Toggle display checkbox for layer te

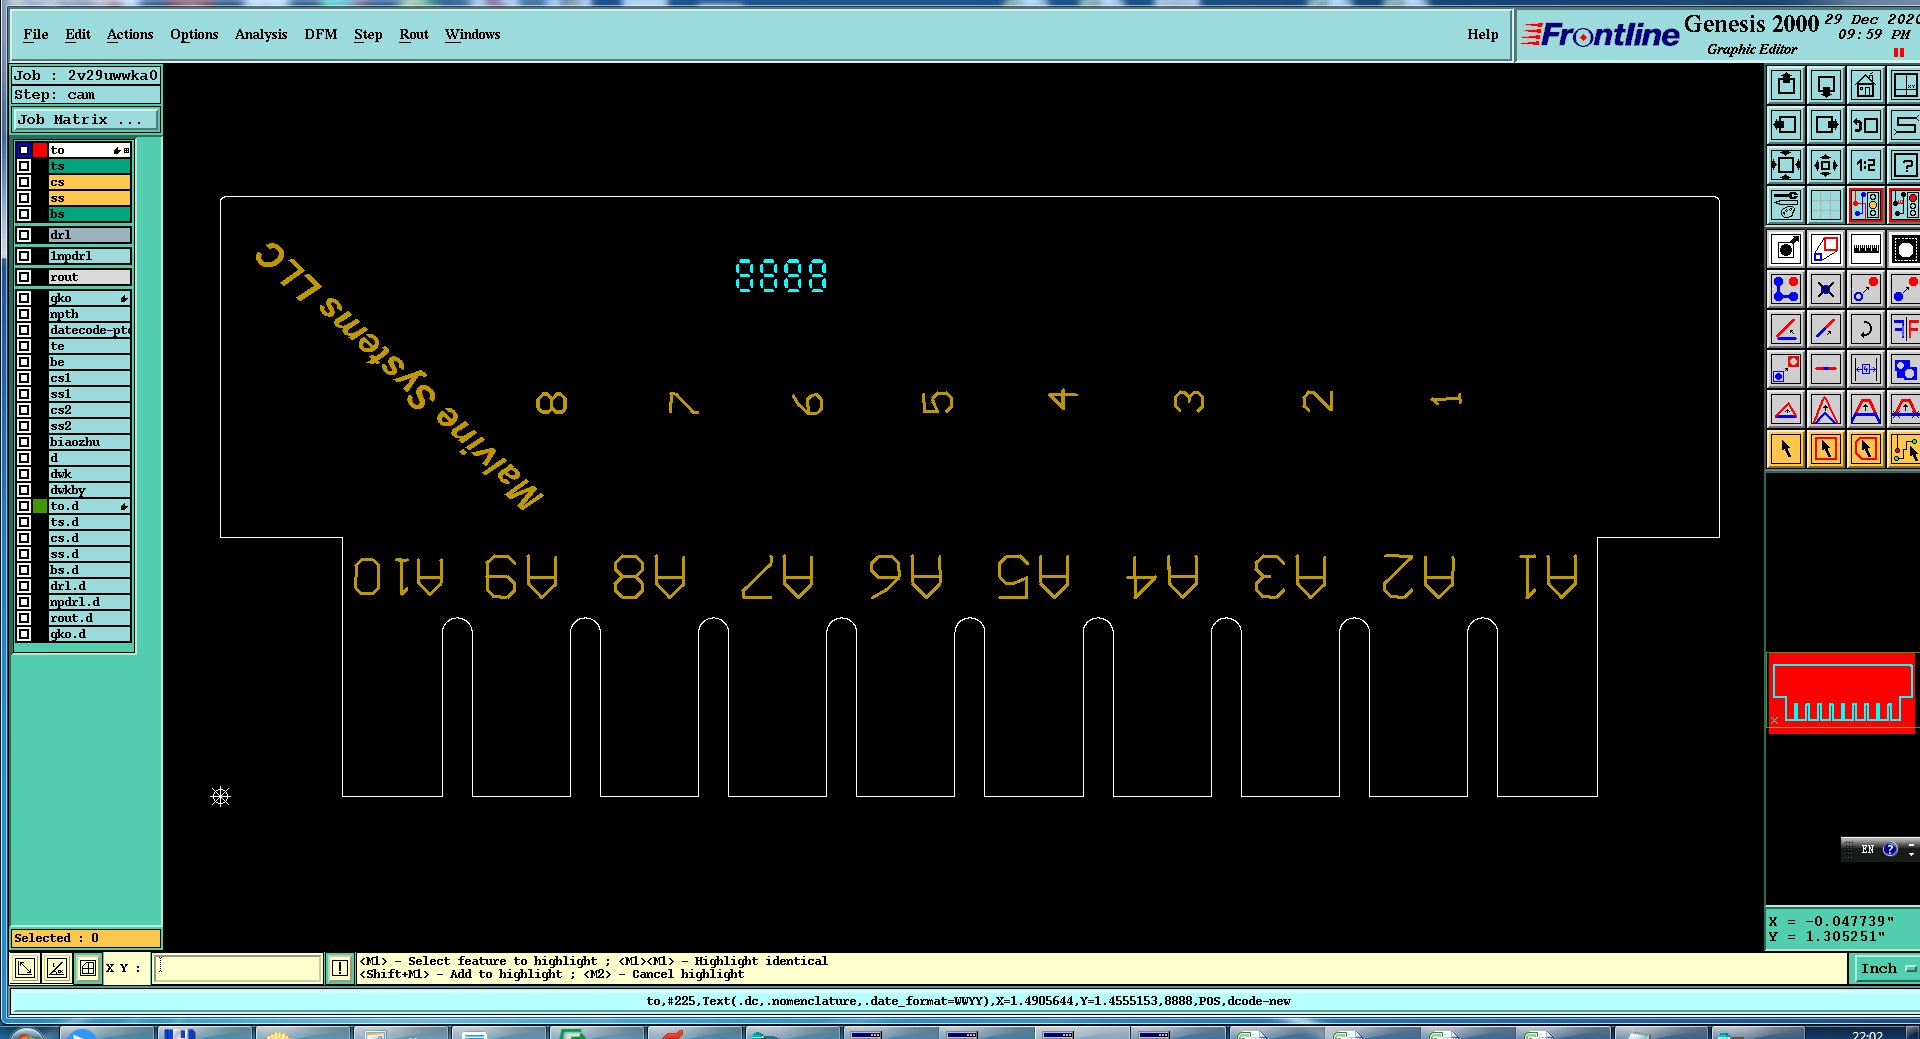coord(24,346)
